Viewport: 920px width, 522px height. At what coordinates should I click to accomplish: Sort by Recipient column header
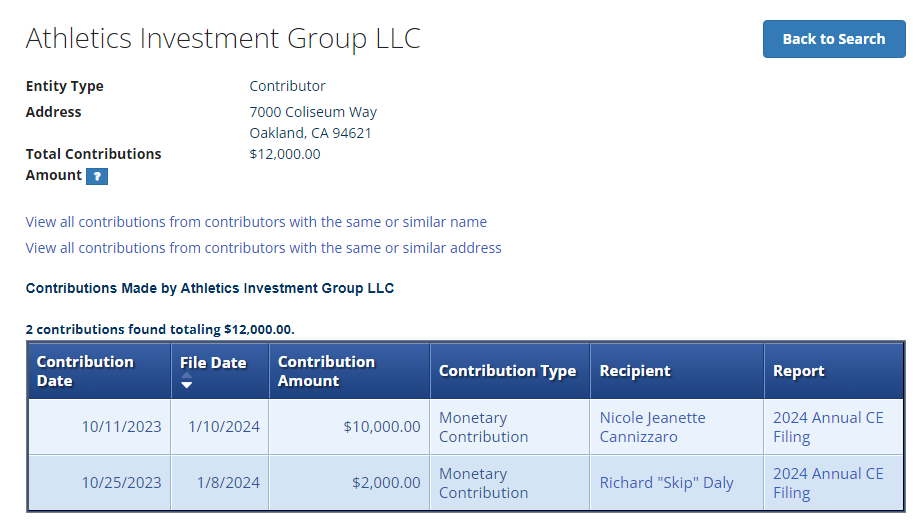[635, 371]
